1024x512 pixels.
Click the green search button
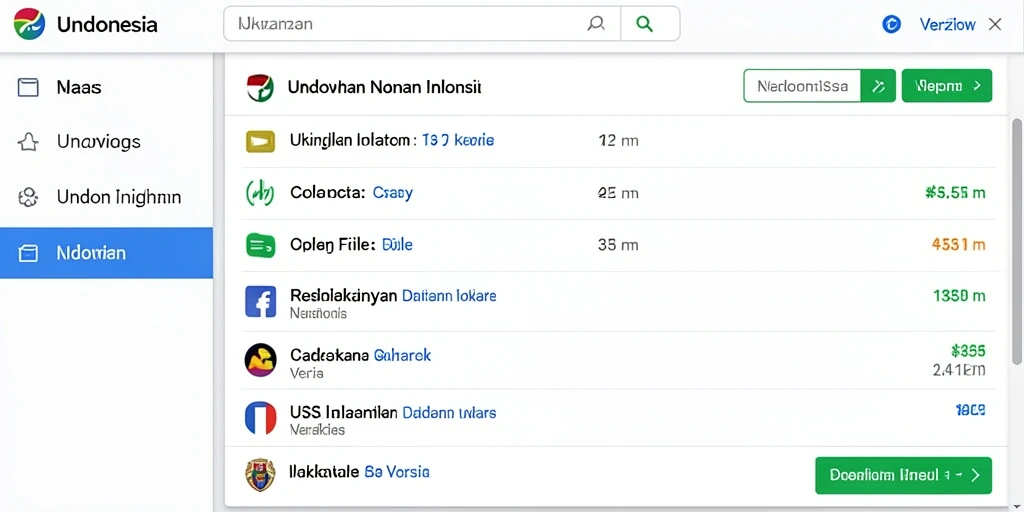pos(645,24)
